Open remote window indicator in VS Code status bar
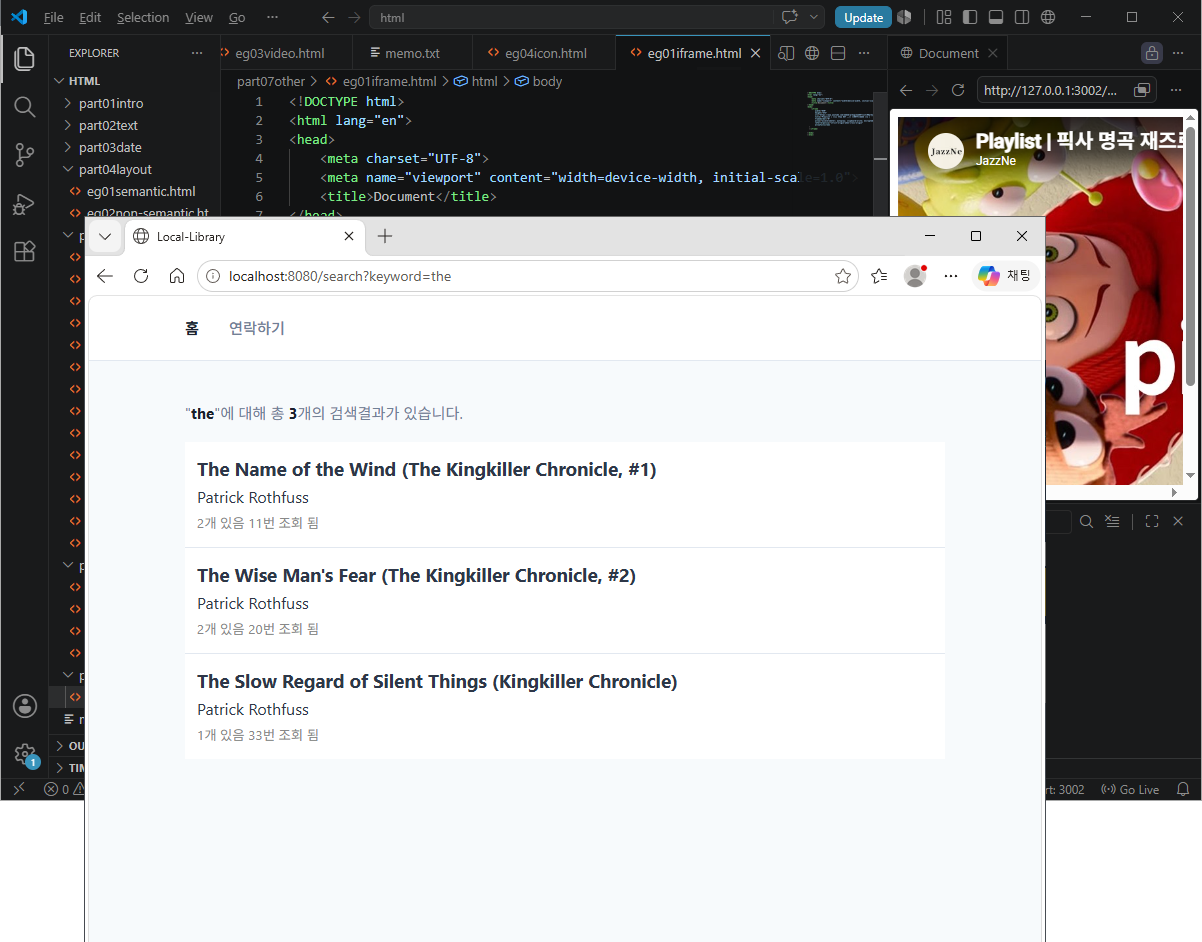Image resolution: width=1202 pixels, height=942 pixels. tap(19, 789)
